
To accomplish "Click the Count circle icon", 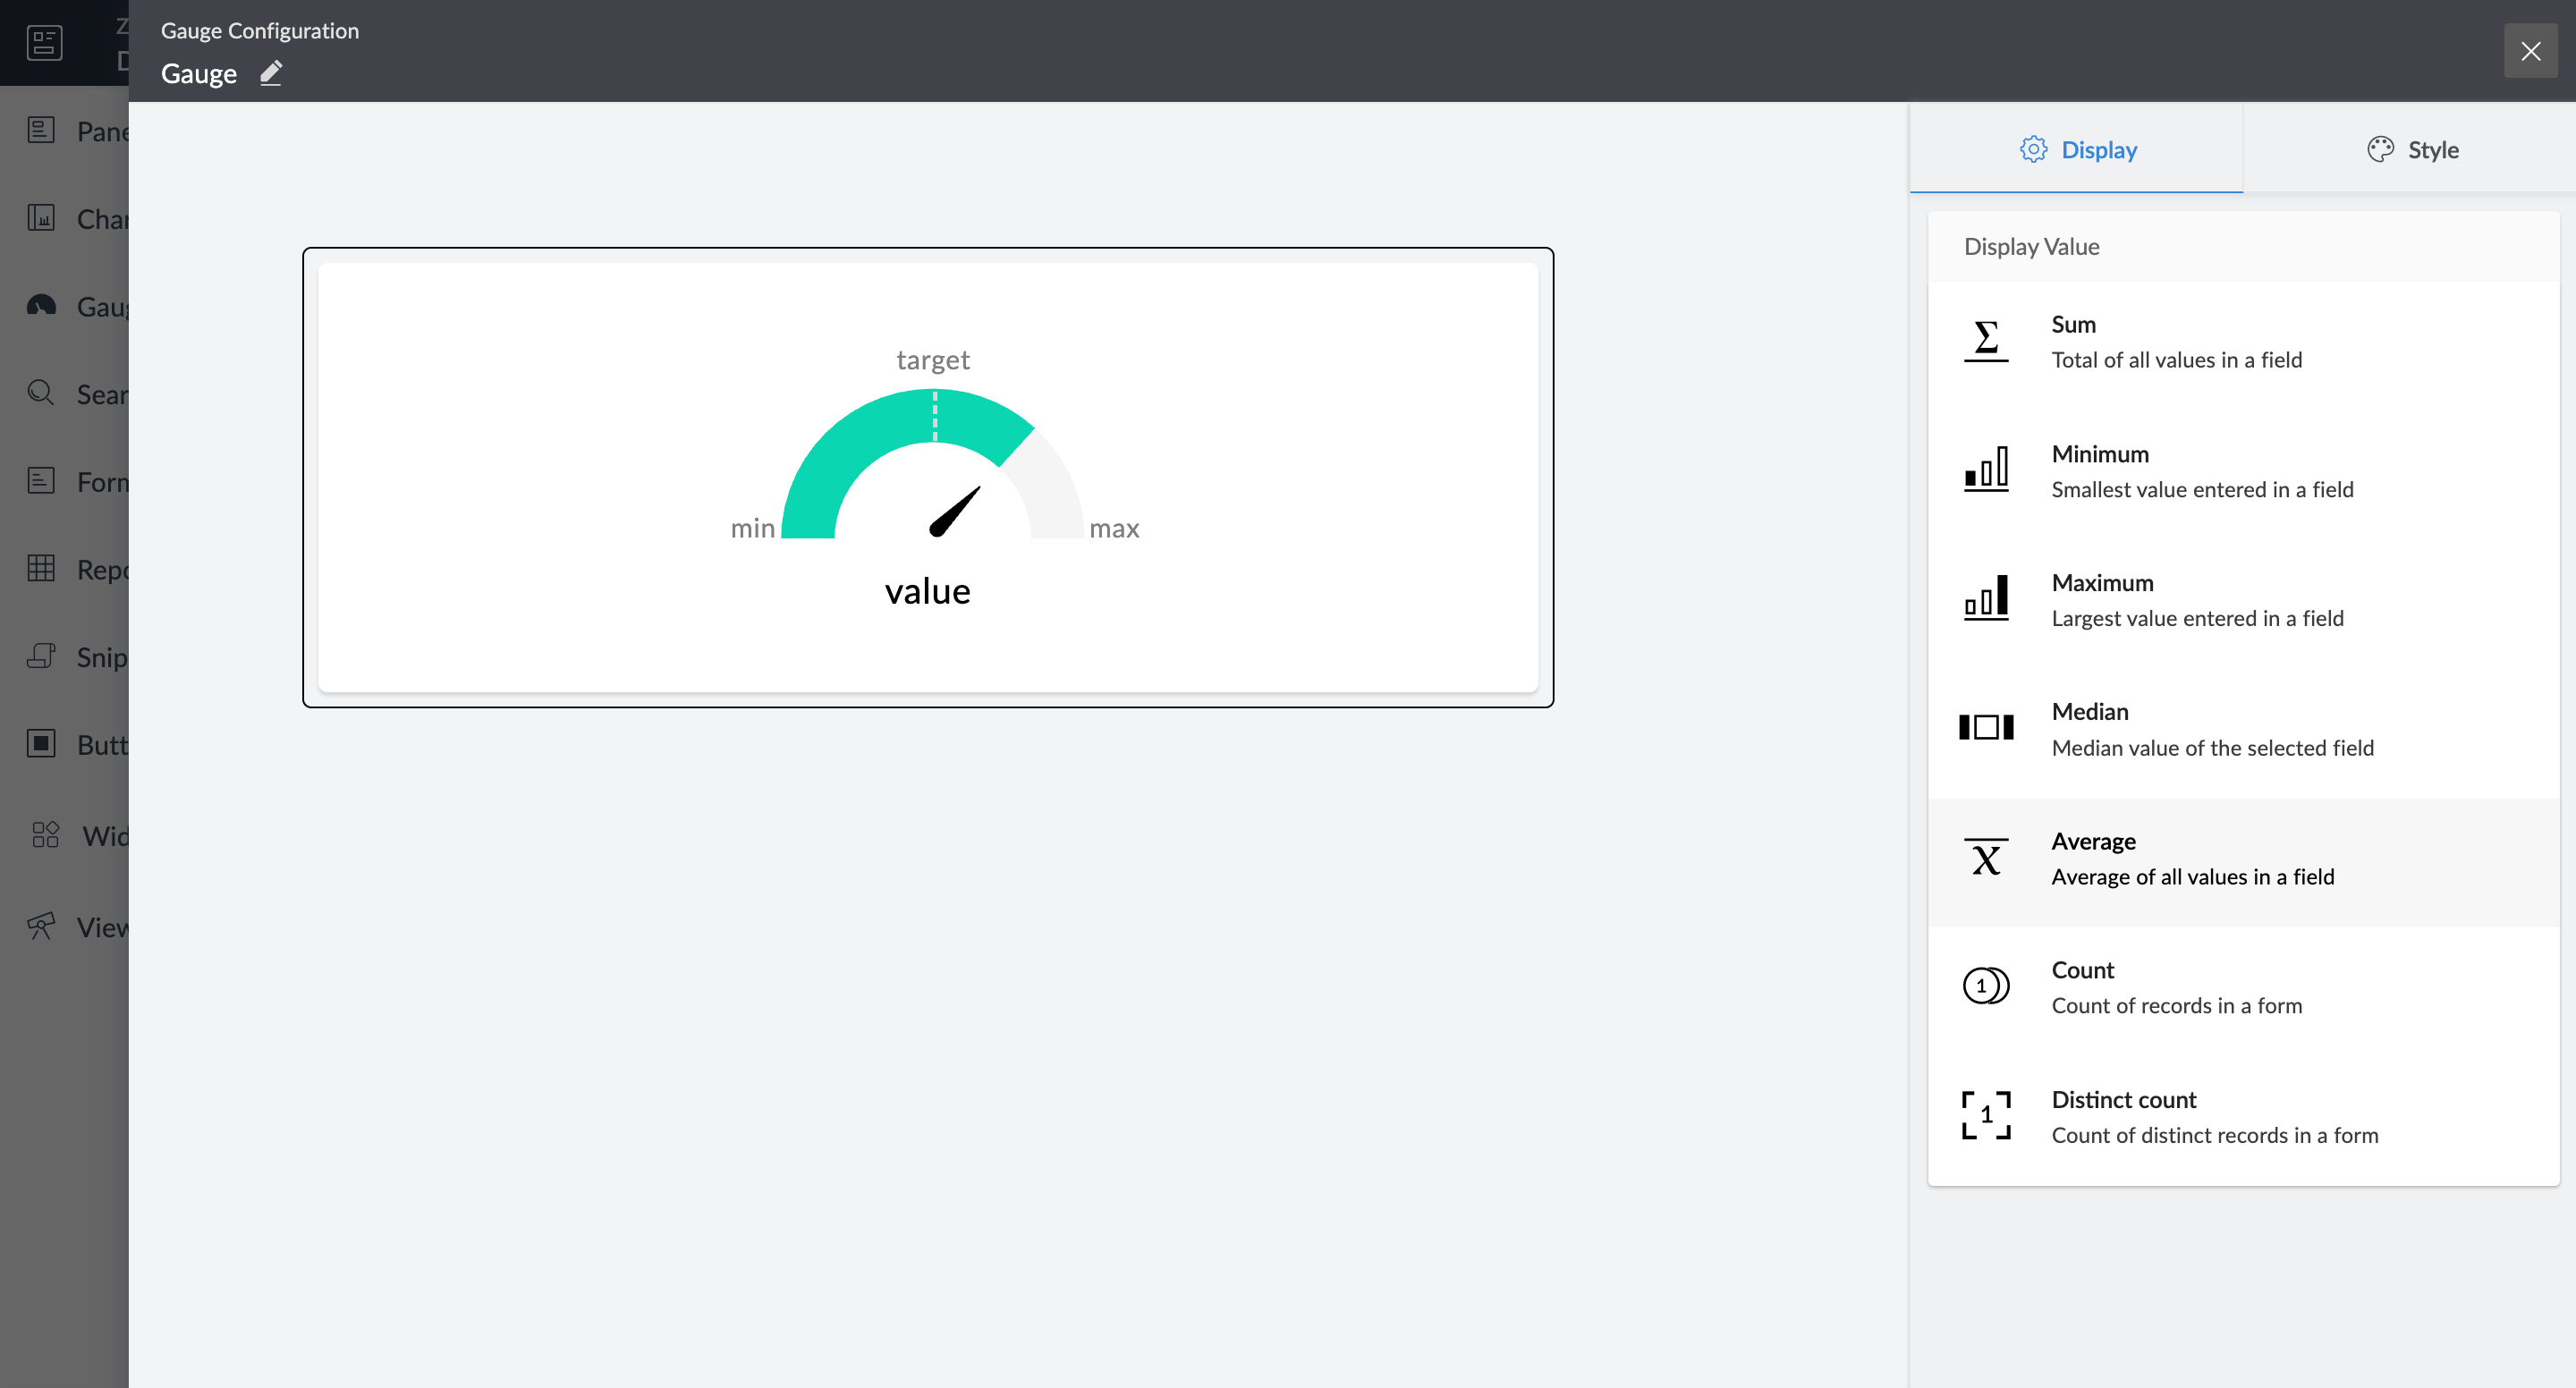I will (1986, 986).
